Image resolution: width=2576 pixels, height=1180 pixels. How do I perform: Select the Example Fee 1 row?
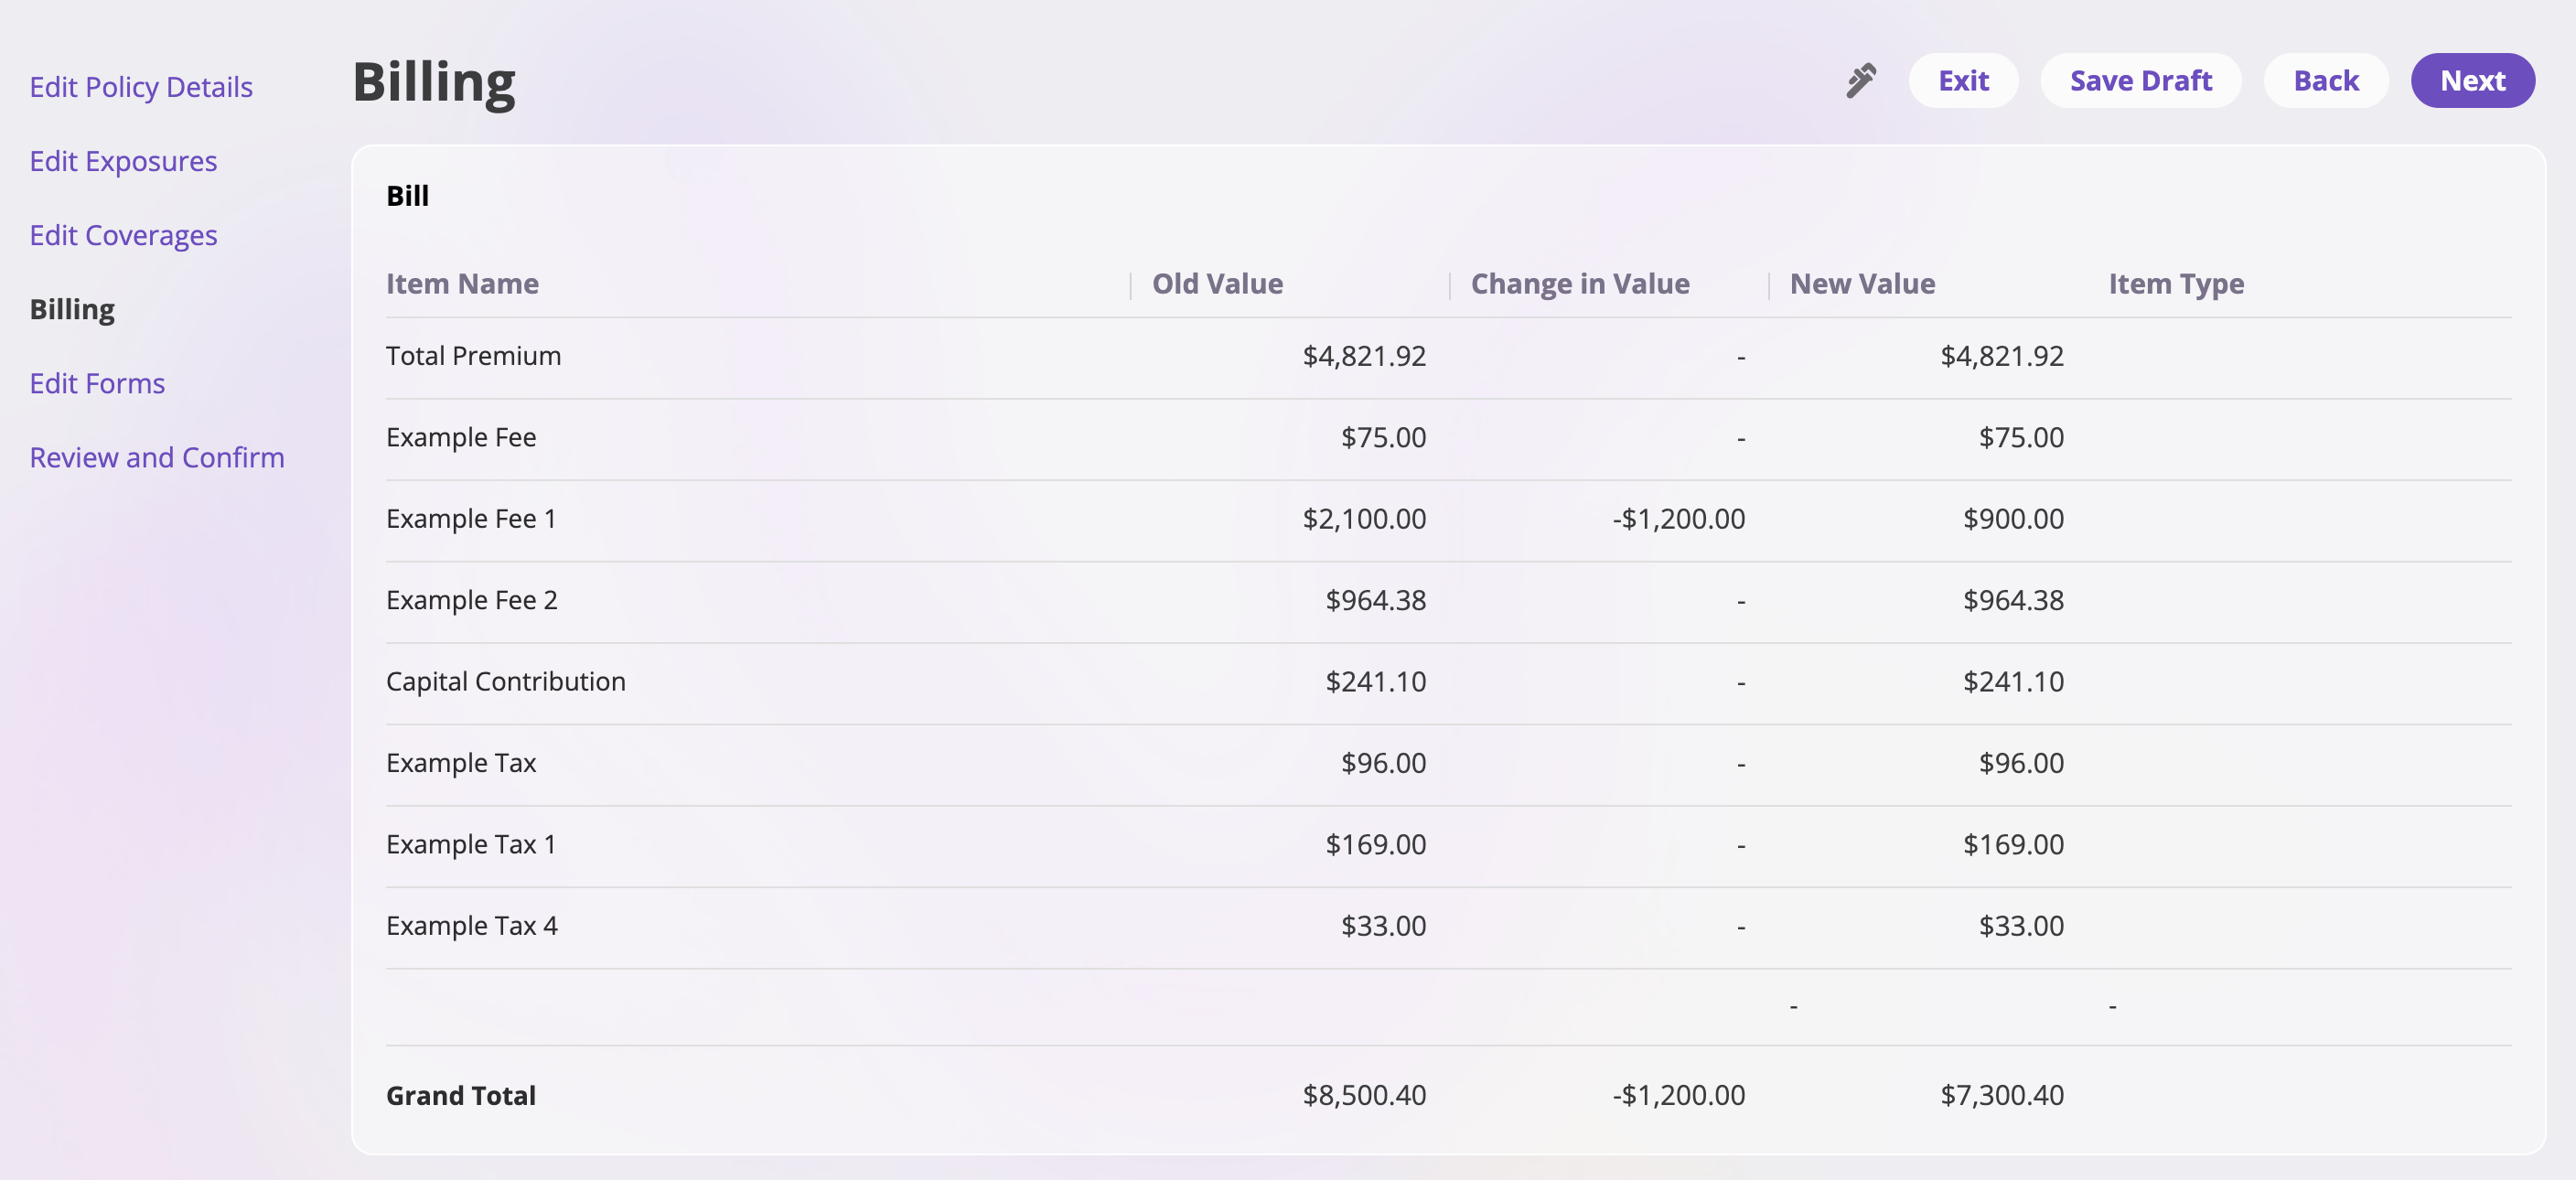(x=471, y=519)
